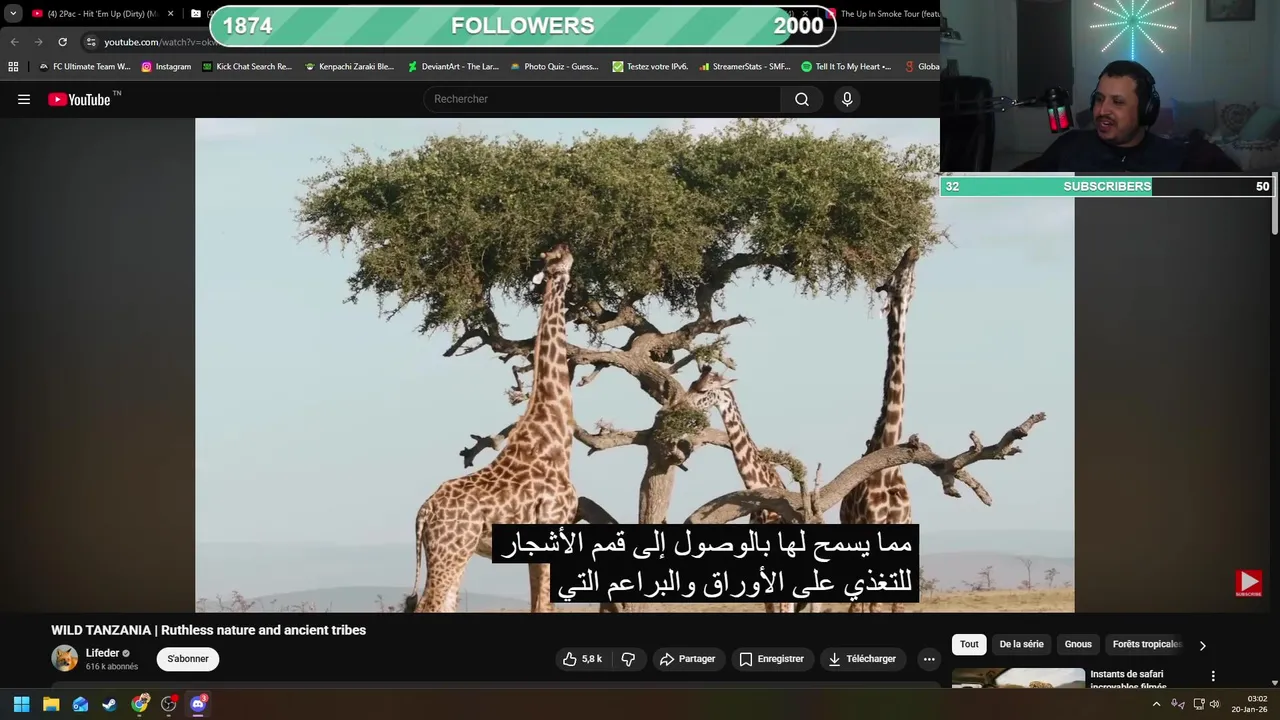This screenshot has height=720, width=1280.
Task: Open the Lifeder channel name link
Action: [x=102, y=653]
